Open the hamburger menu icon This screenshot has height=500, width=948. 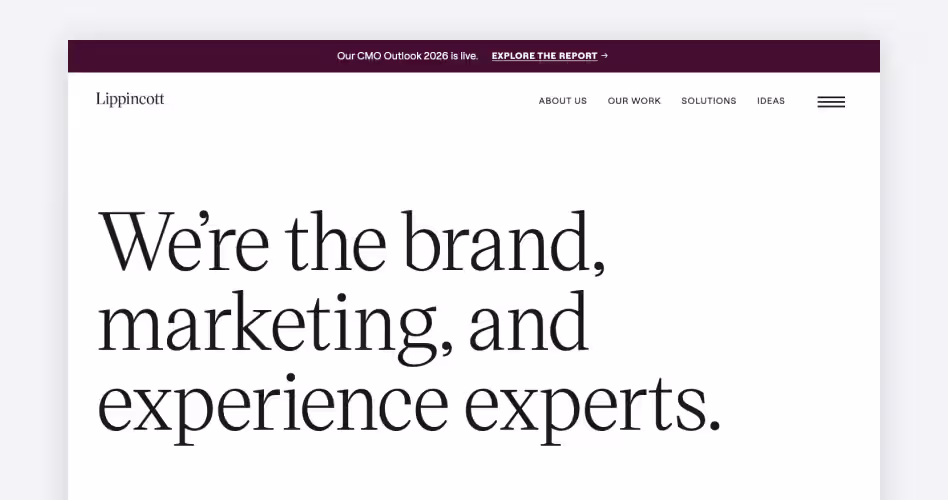[831, 102]
